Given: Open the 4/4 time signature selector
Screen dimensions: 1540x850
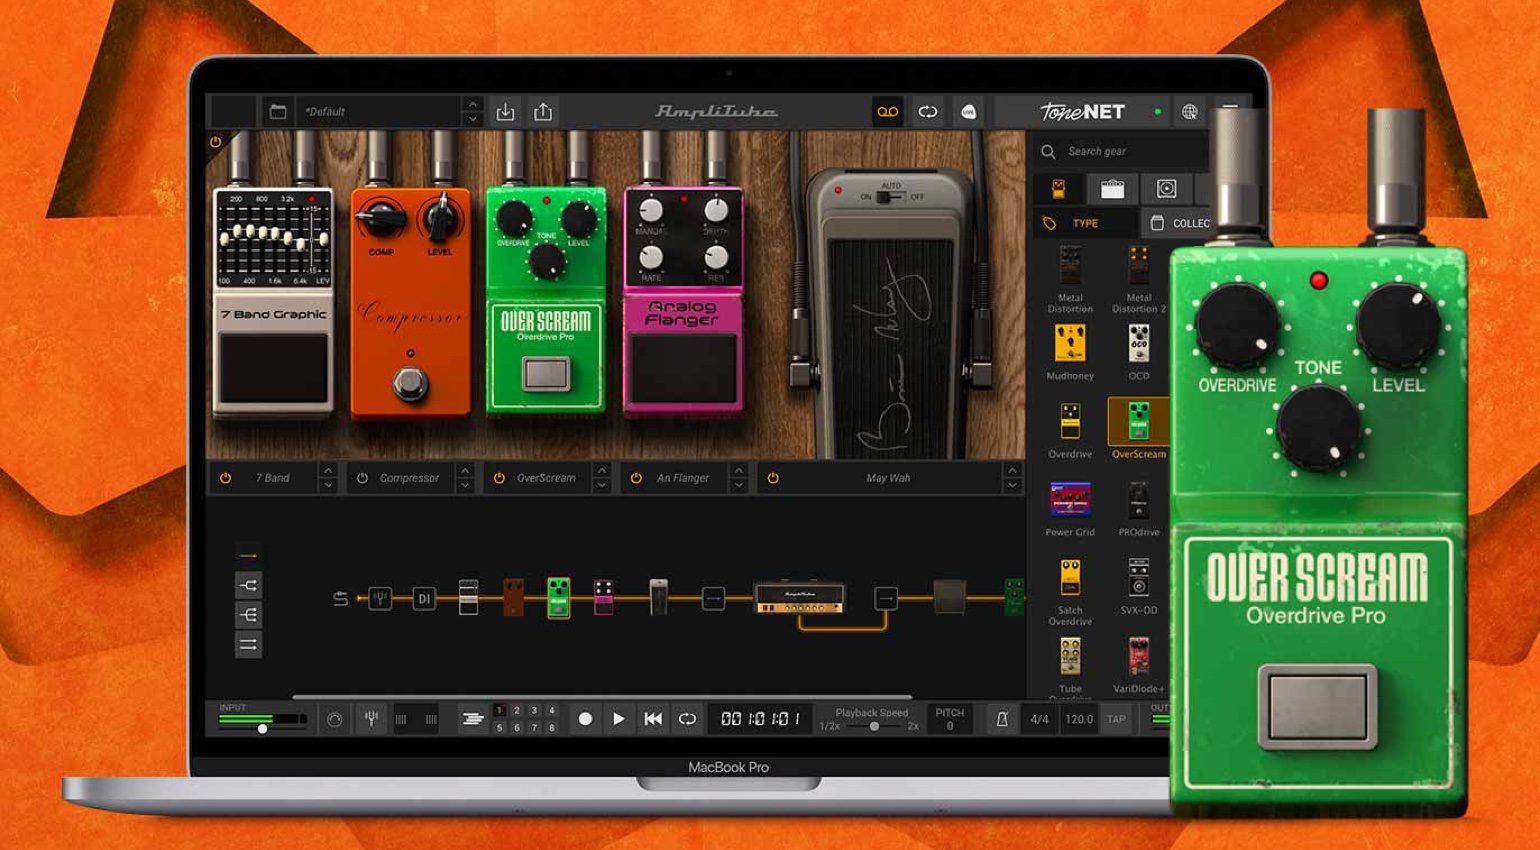Looking at the screenshot, I should [x=1040, y=719].
